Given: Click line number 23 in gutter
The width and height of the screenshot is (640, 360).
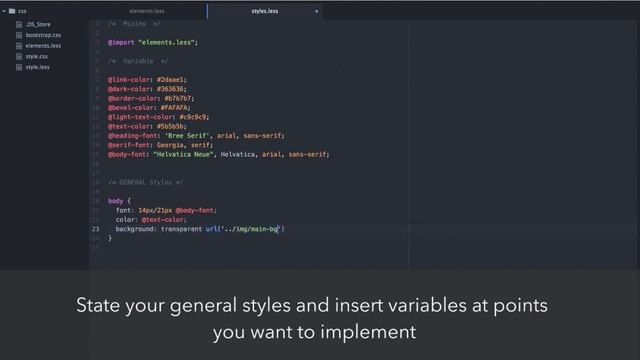Looking at the screenshot, I should 96,229.
